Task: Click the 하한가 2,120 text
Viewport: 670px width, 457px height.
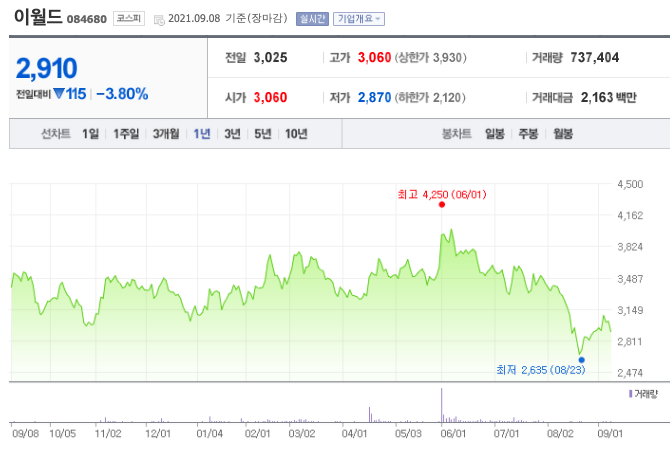Action: tap(430, 98)
